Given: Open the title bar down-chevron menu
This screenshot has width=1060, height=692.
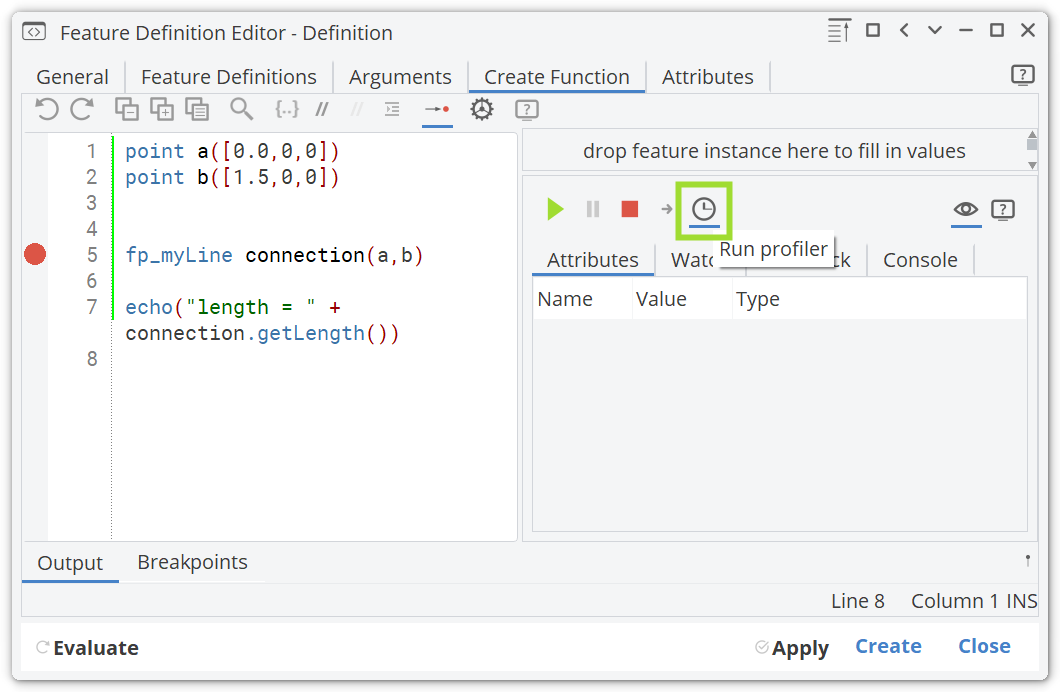Looking at the screenshot, I should [935, 30].
